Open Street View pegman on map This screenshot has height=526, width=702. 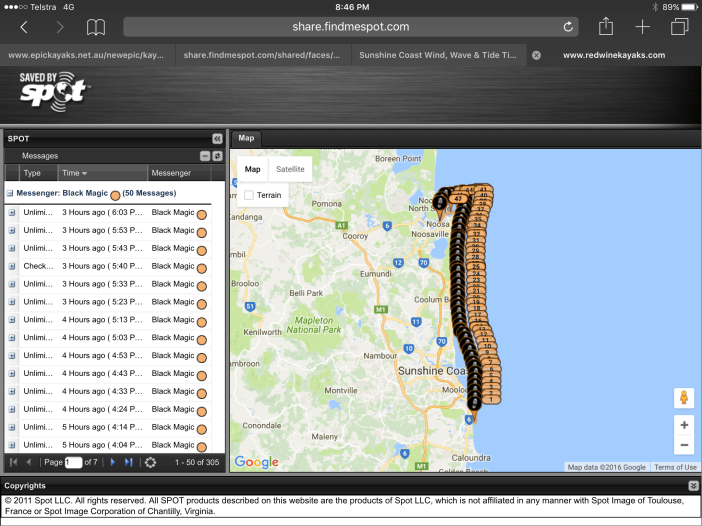(x=684, y=398)
